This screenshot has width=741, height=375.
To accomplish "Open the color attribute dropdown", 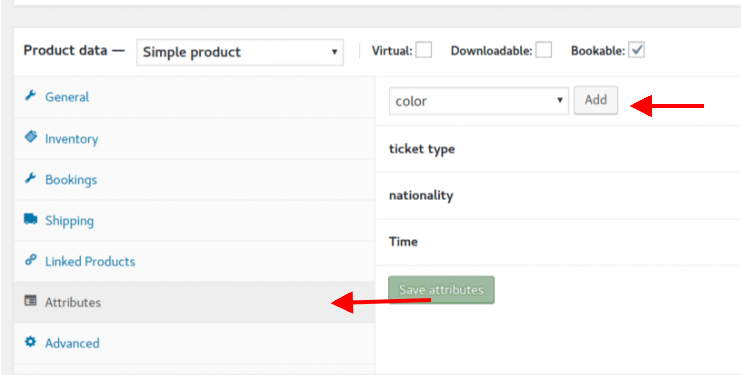I will tap(479, 101).
